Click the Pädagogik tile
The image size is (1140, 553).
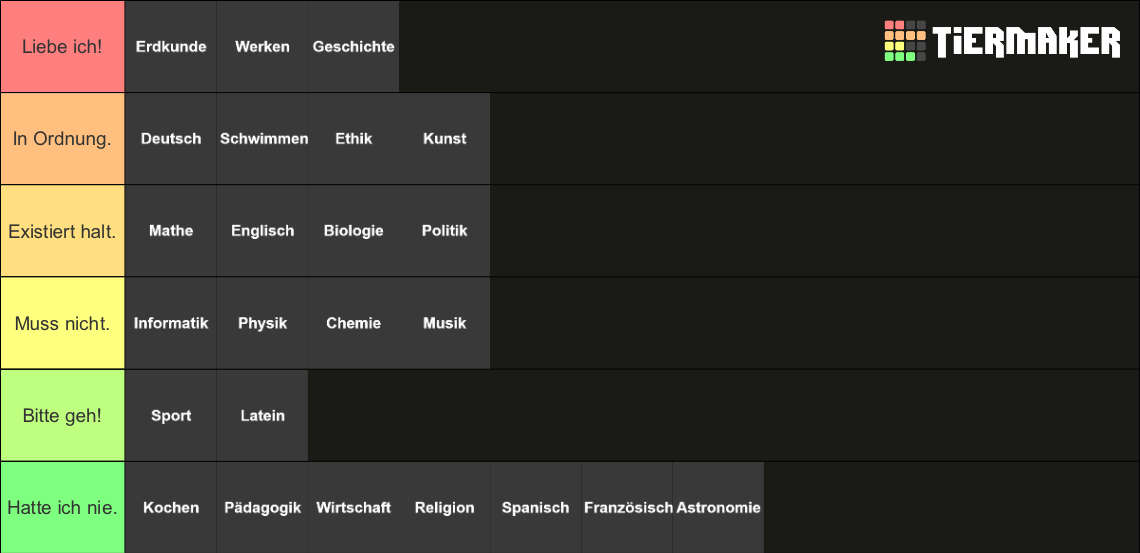pos(262,507)
